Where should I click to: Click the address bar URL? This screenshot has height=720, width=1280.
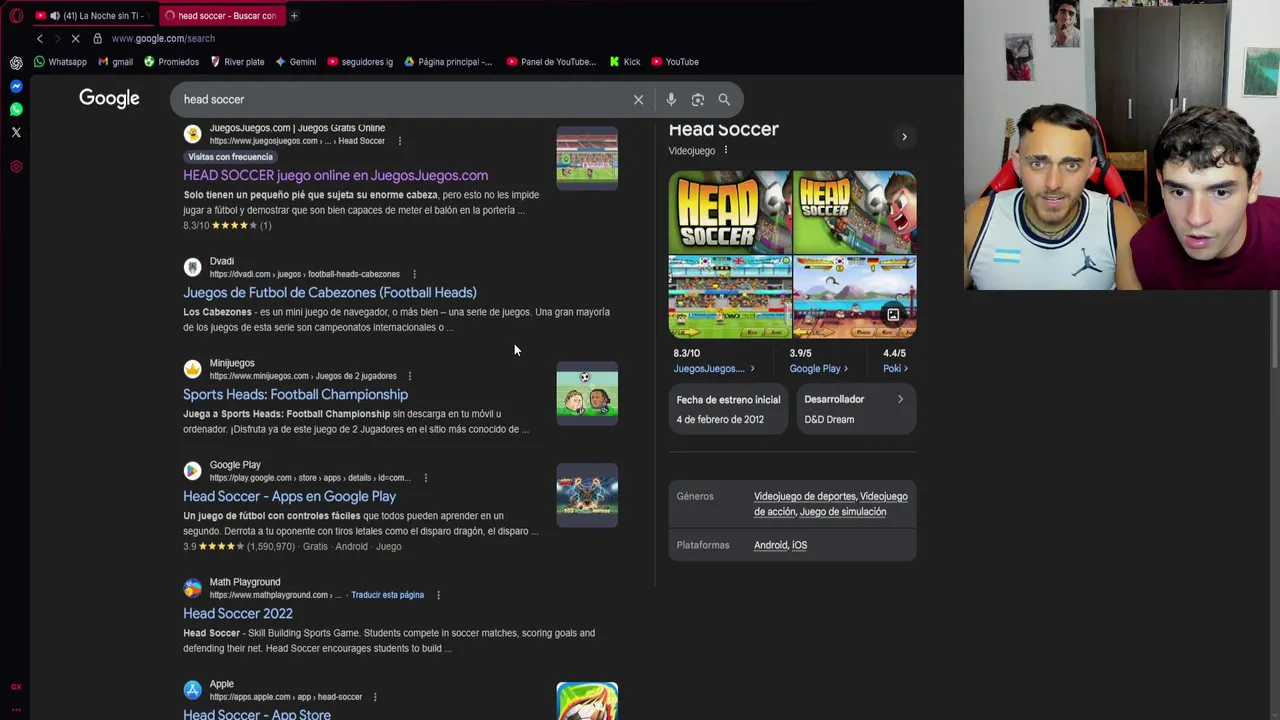(163, 38)
